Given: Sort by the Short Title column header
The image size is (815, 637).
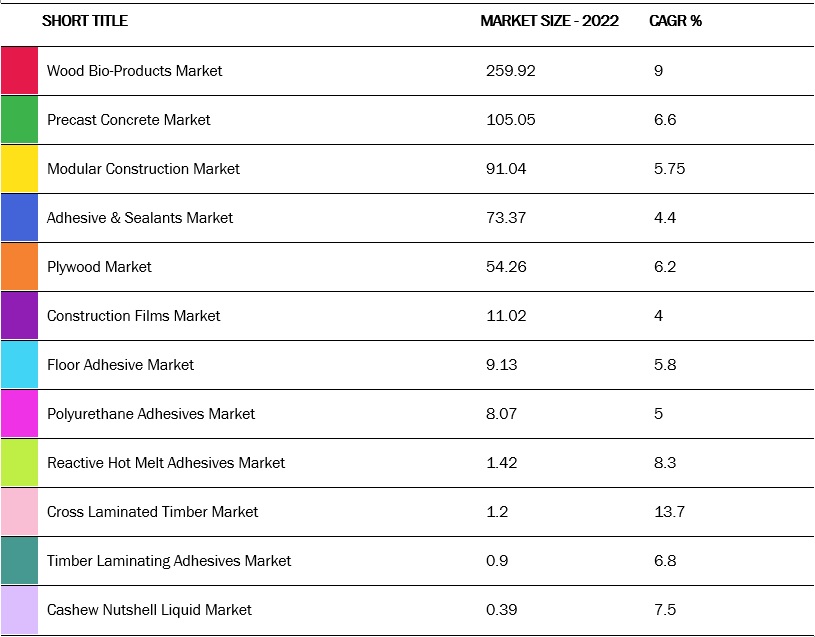Looking at the screenshot, I should [85, 21].
